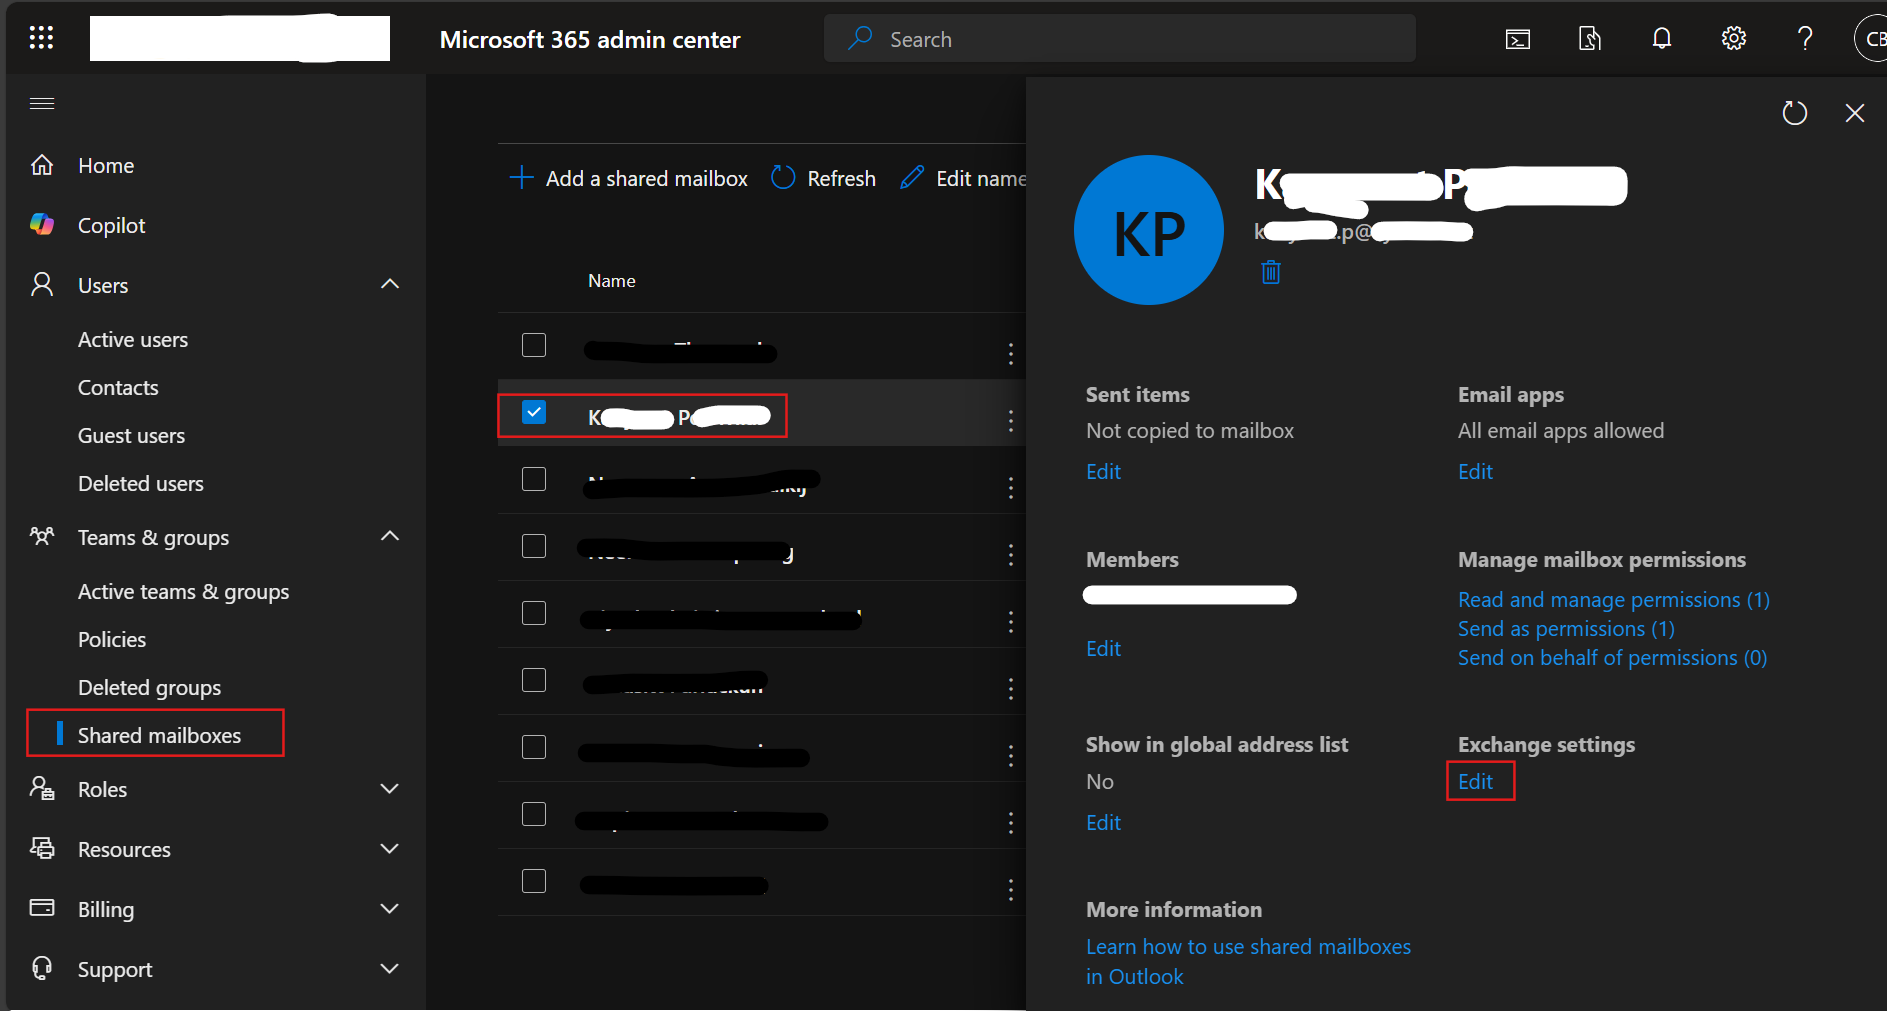Tick the fifth mailbox row checkbox
This screenshot has height=1011, width=1887.
tap(534, 613)
